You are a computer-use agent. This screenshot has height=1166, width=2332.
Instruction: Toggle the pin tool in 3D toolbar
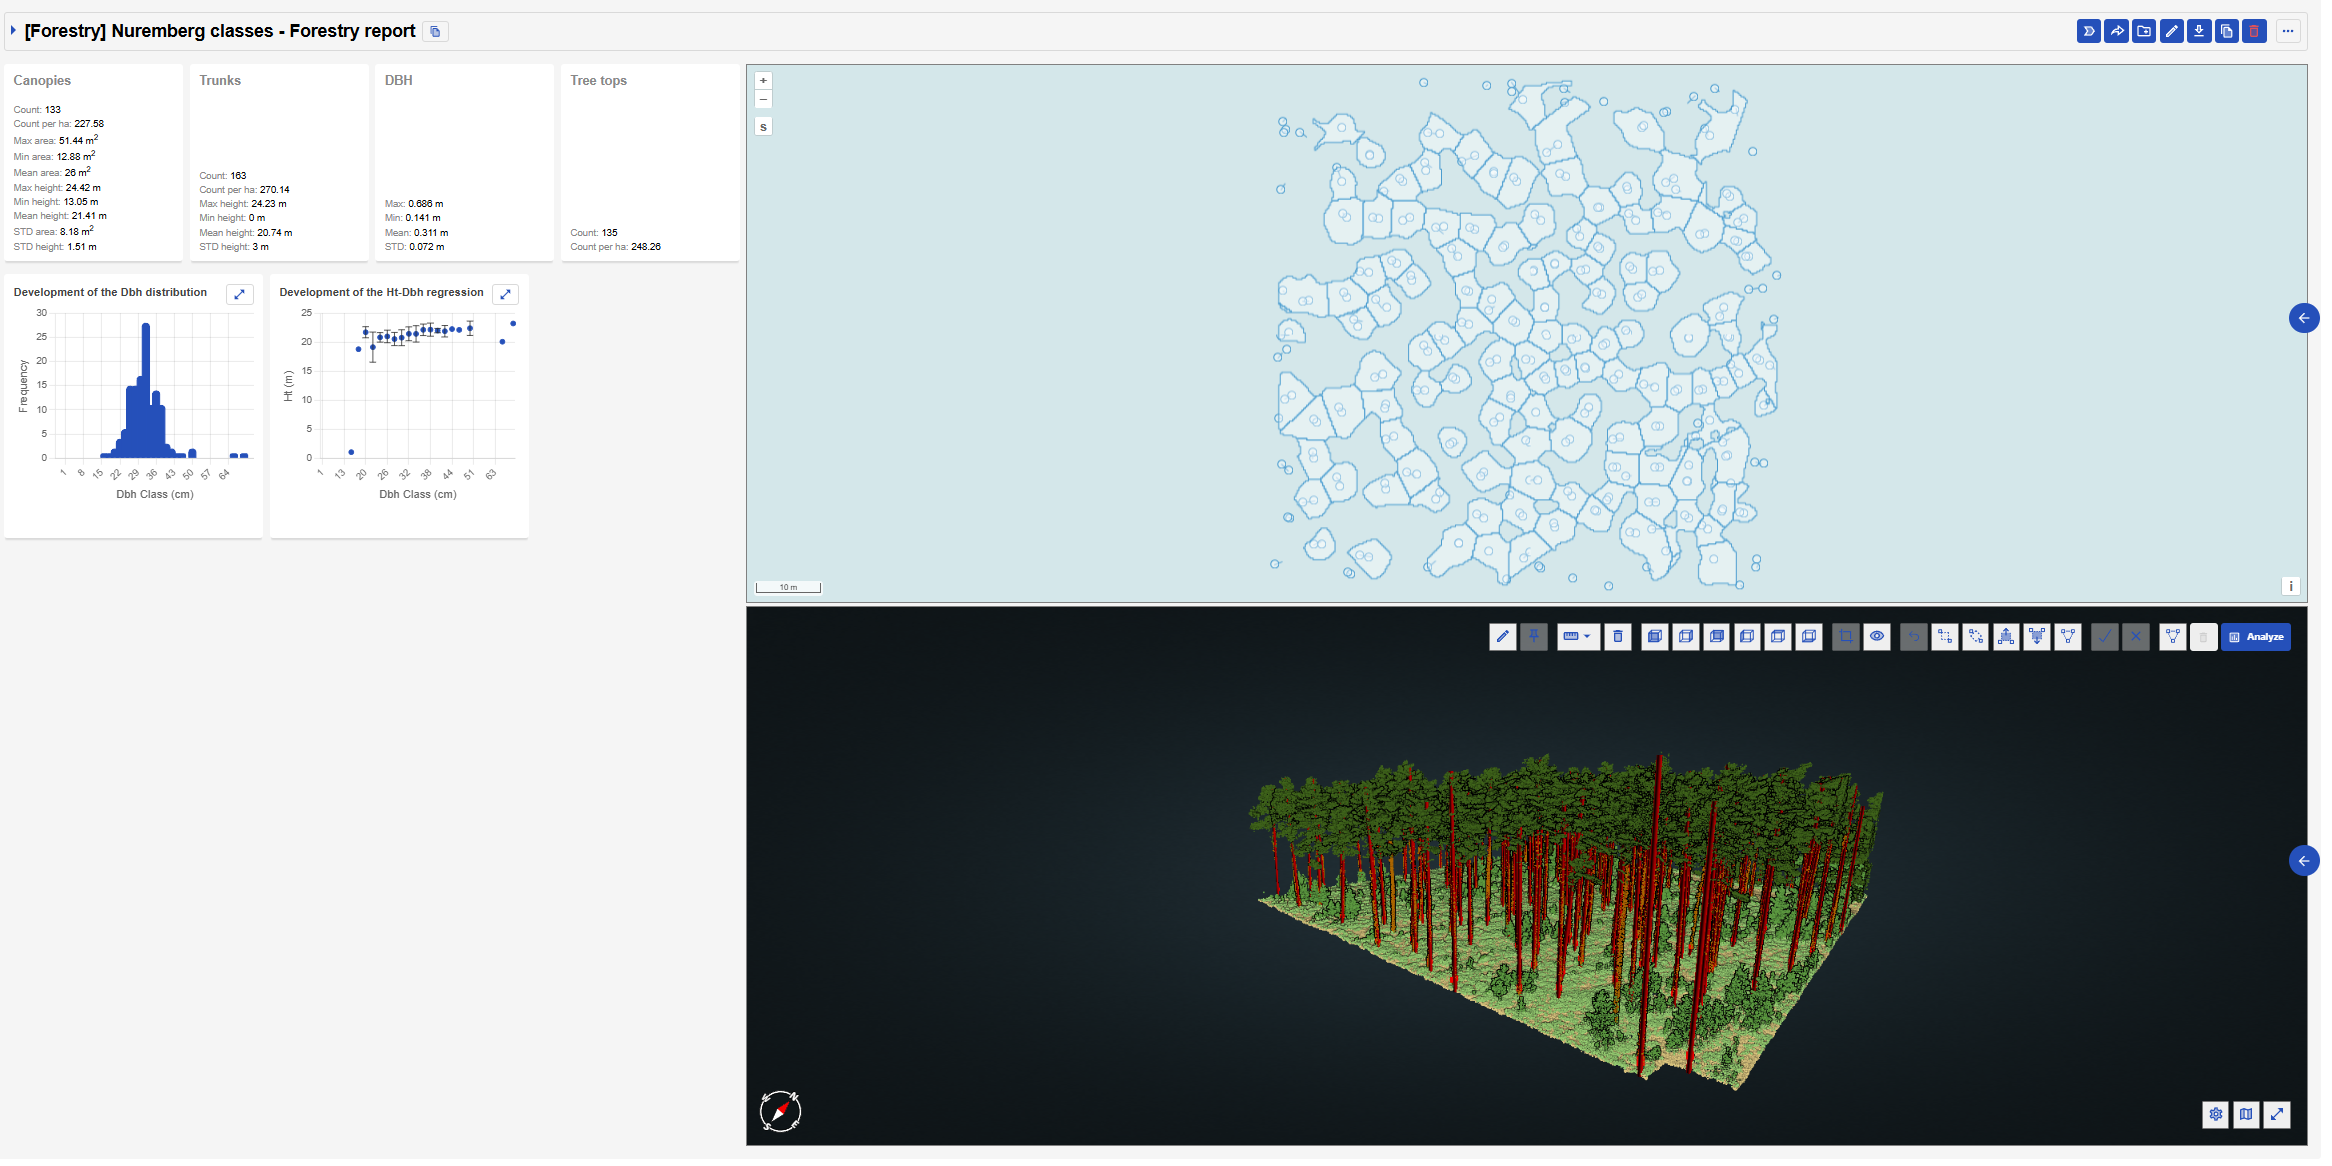pos(1533,636)
